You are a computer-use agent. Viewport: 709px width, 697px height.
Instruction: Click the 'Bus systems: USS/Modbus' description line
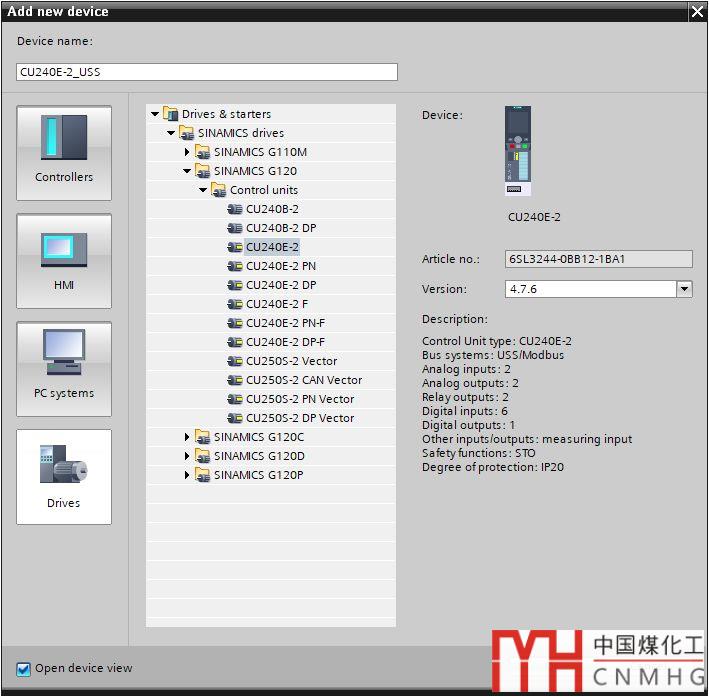point(493,355)
